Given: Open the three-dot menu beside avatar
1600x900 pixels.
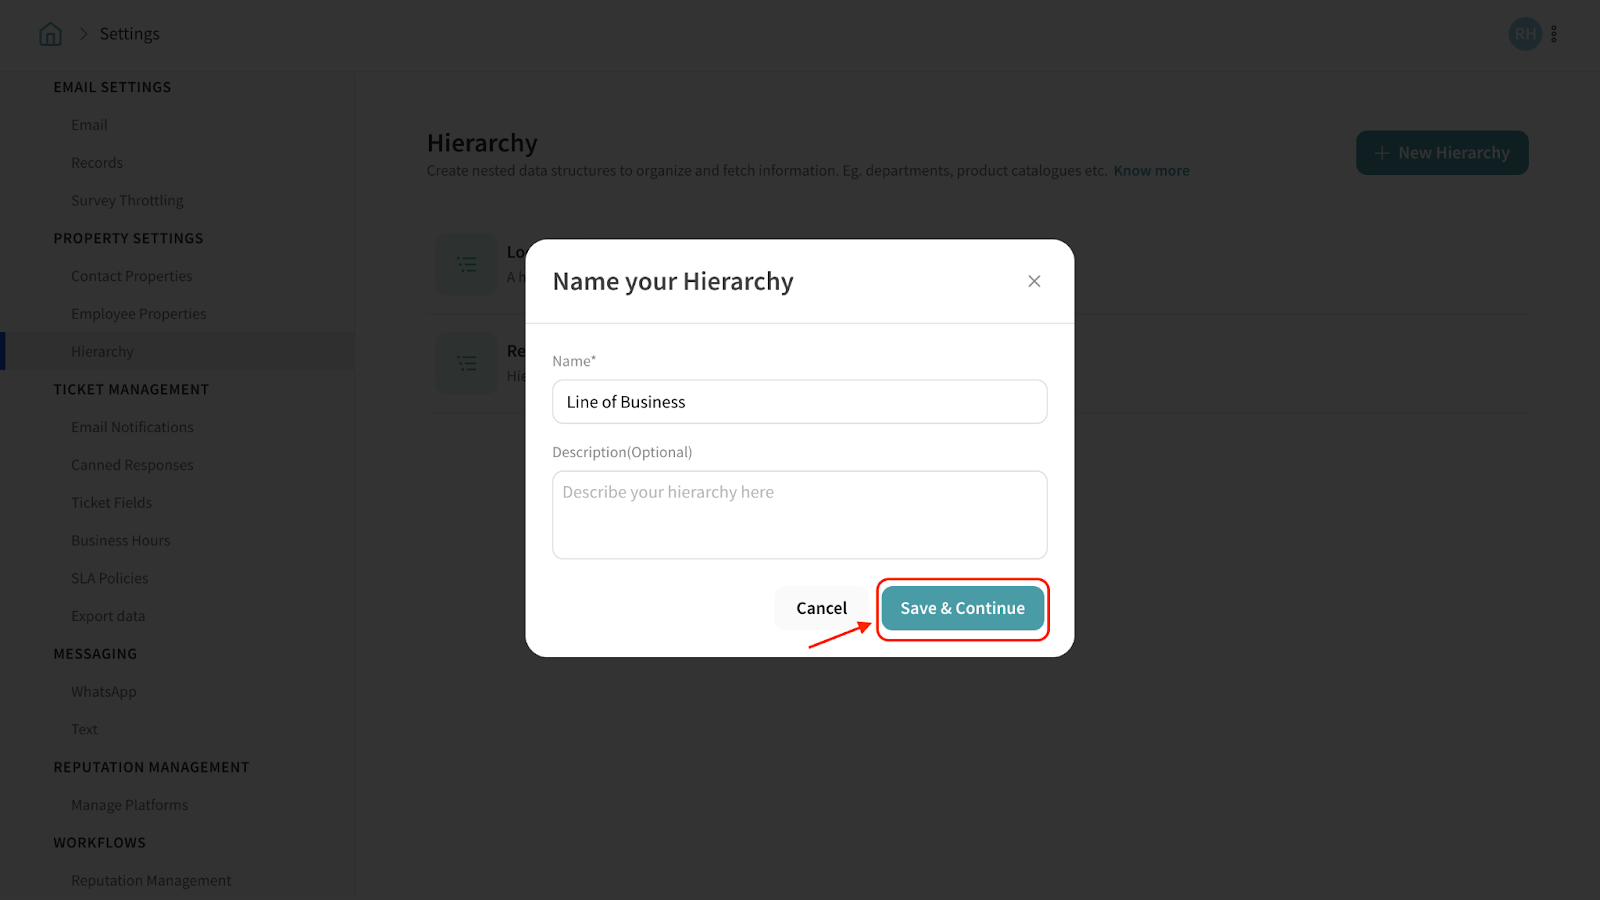Looking at the screenshot, I should click(x=1554, y=34).
